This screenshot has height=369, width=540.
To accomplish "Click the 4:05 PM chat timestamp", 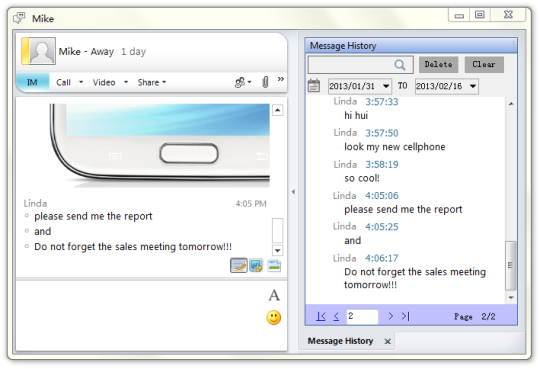I will 251,204.
